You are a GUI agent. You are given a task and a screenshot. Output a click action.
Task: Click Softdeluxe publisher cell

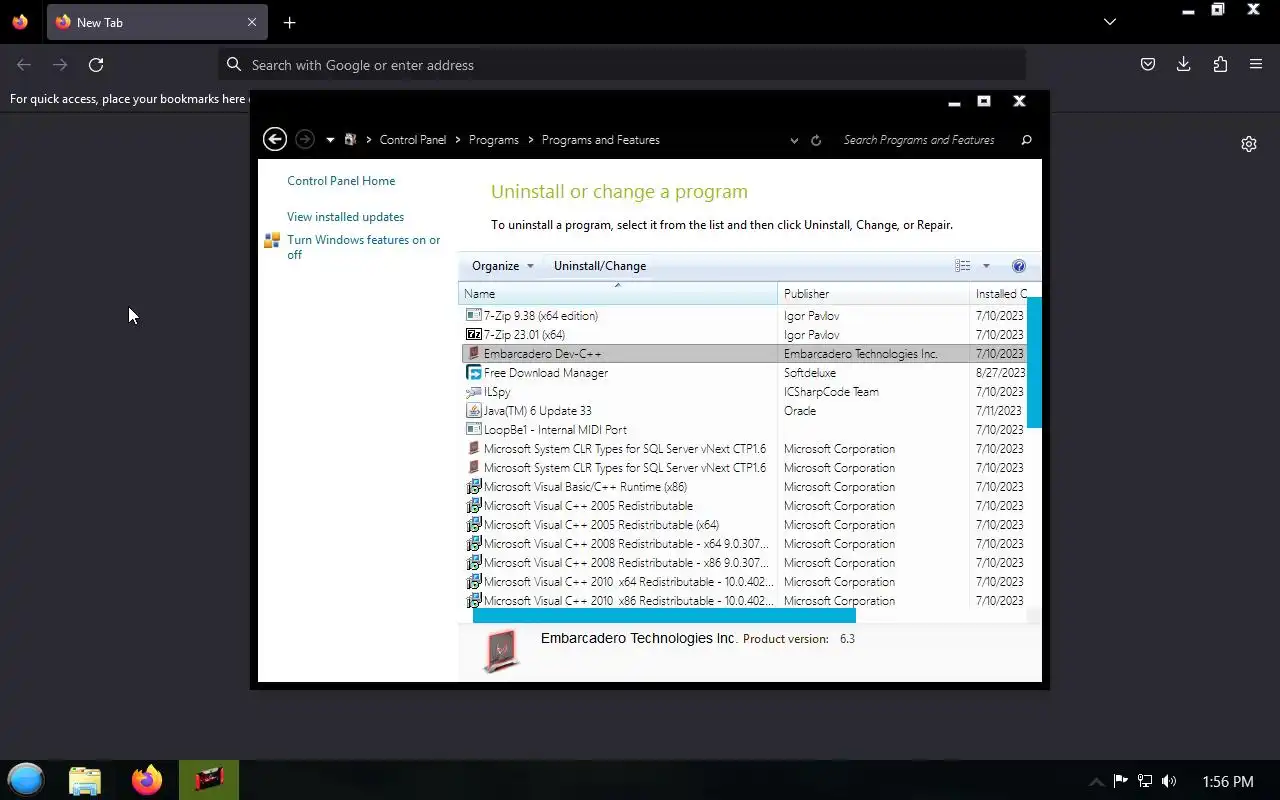(x=809, y=373)
